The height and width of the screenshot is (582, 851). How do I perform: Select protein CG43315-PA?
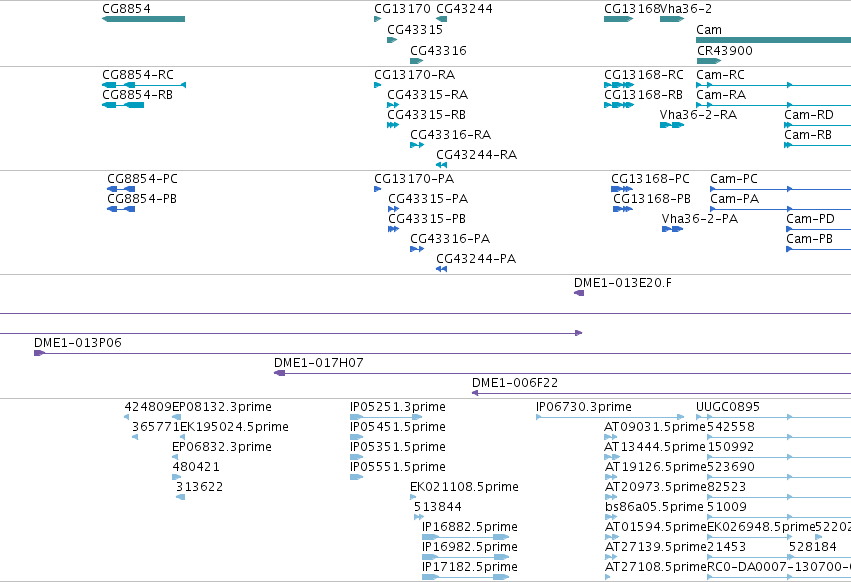click(428, 199)
